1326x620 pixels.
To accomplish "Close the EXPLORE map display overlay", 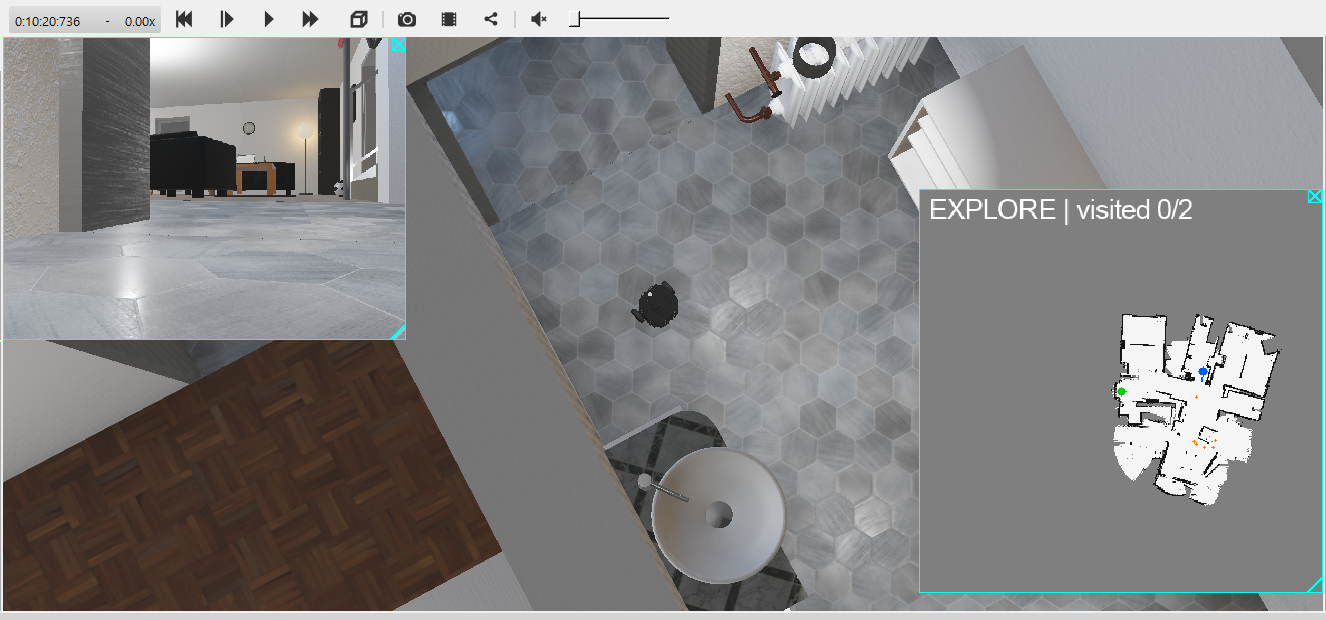I will coord(1316,197).
